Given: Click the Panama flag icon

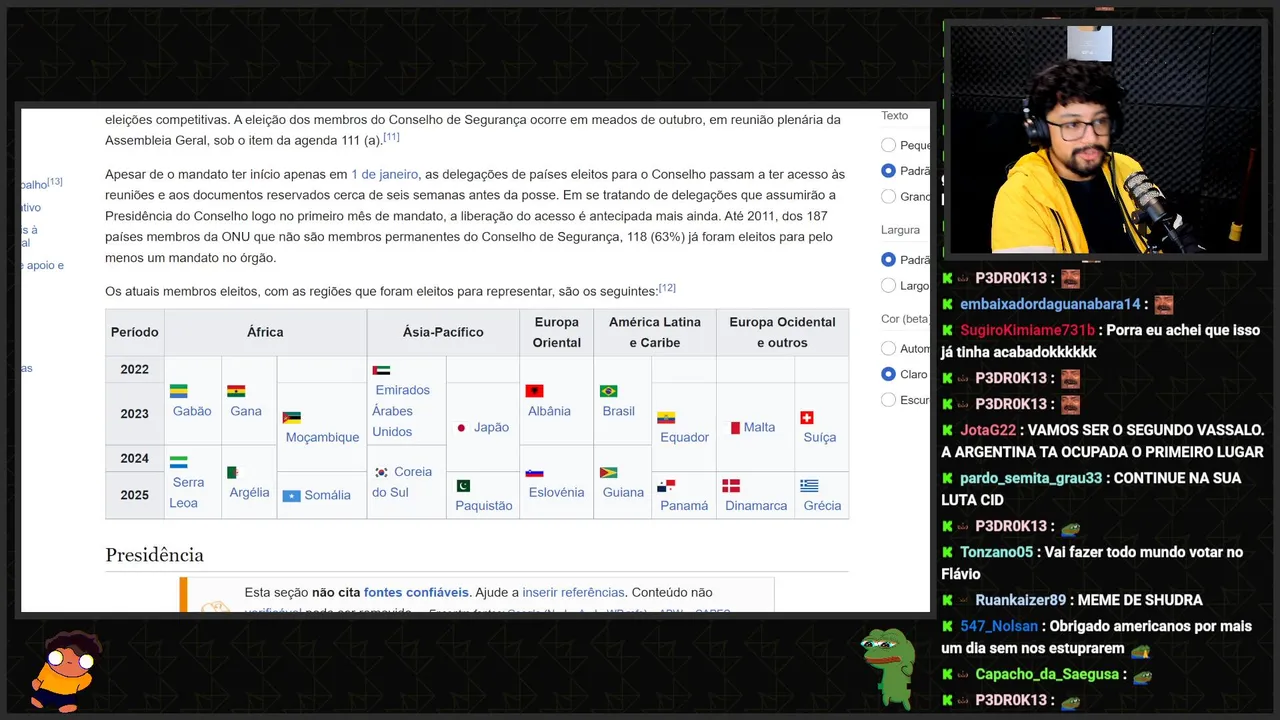Looking at the screenshot, I should point(666,486).
